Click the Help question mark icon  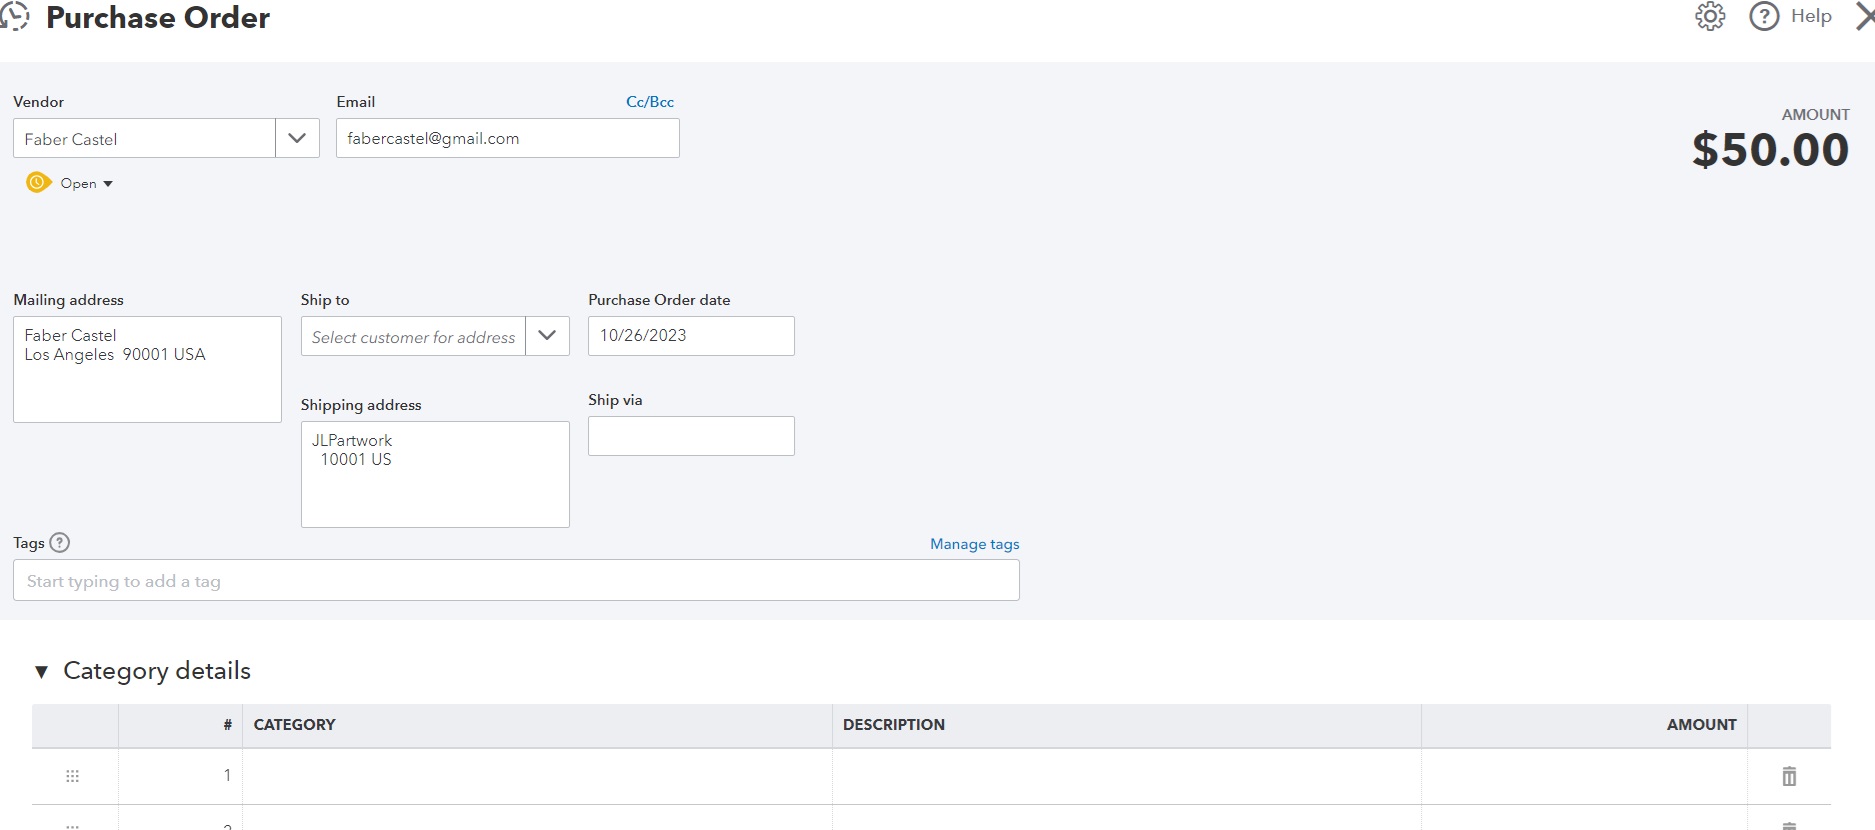coord(1764,17)
